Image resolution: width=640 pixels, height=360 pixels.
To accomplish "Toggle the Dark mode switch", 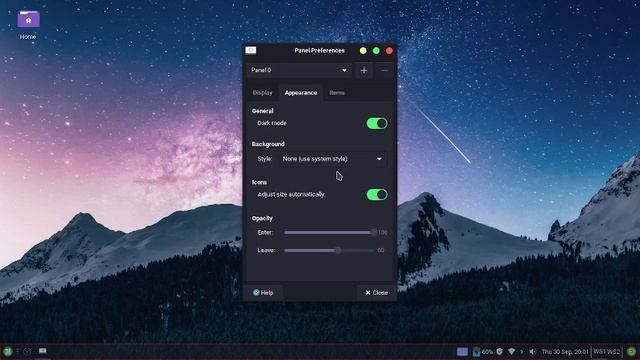I will click(x=377, y=123).
